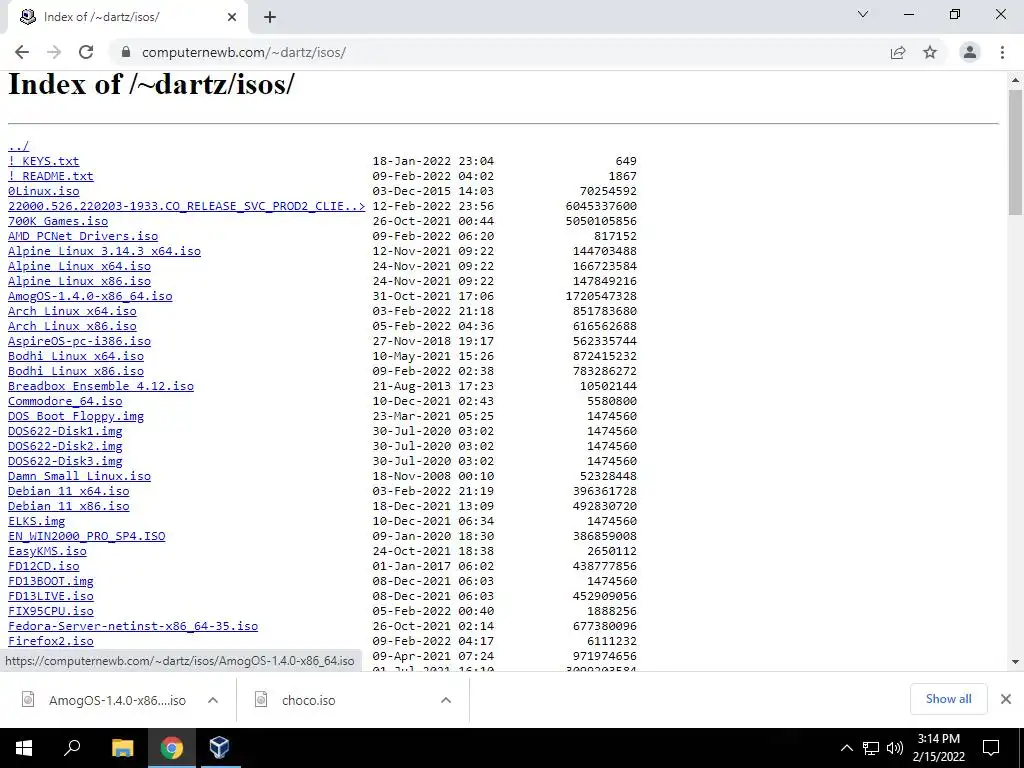This screenshot has height=768, width=1024.
Task: Download Fedora-Server-netinst-x86_64-35.iso
Action: pyautogui.click(x=133, y=626)
